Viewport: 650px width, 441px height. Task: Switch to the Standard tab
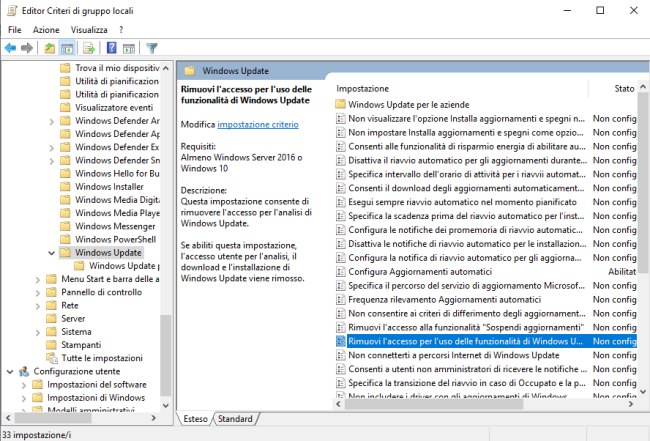[x=235, y=419]
